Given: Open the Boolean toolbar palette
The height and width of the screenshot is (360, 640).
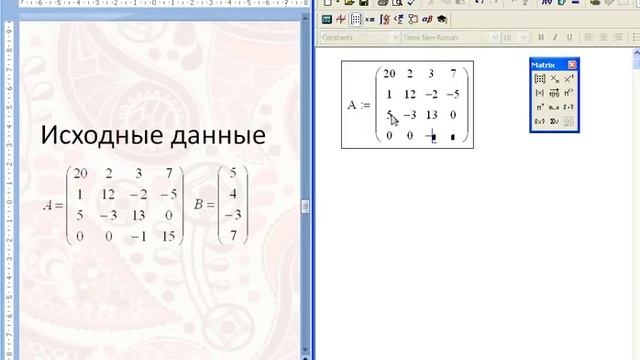Looking at the screenshot, I should coord(398,19).
